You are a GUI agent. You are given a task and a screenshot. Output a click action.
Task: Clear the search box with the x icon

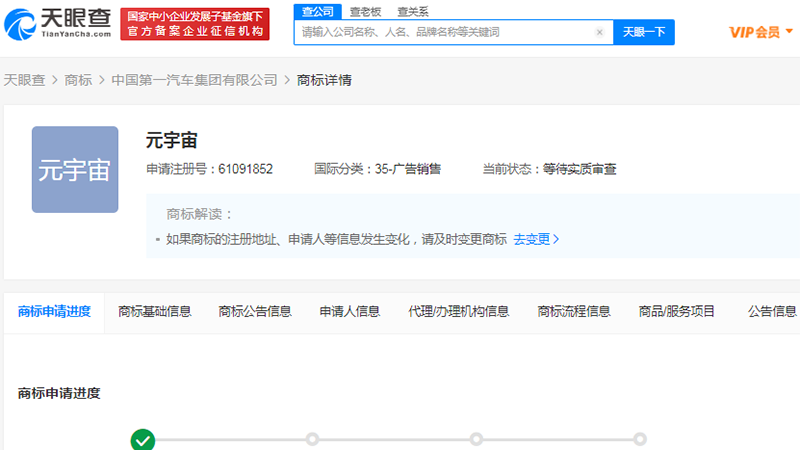(x=599, y=32)
